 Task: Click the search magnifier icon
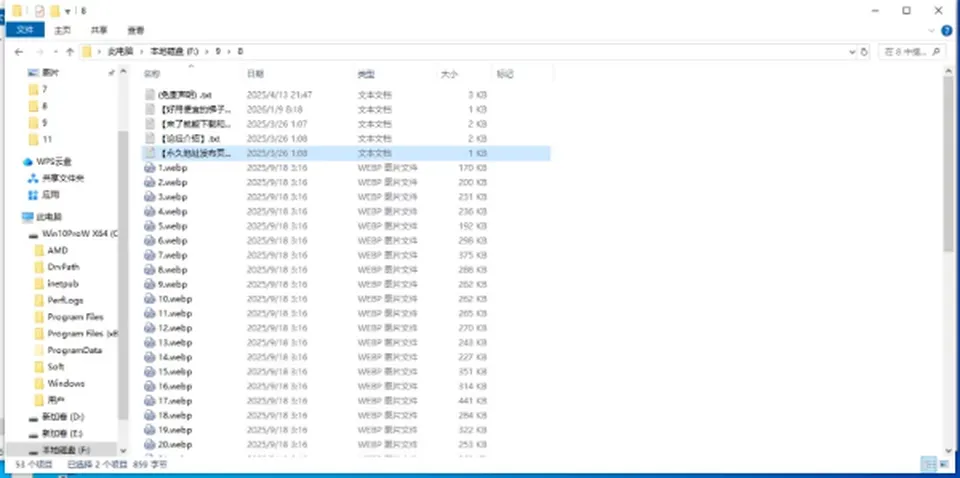pyautogui.click(x=936, y=52)
